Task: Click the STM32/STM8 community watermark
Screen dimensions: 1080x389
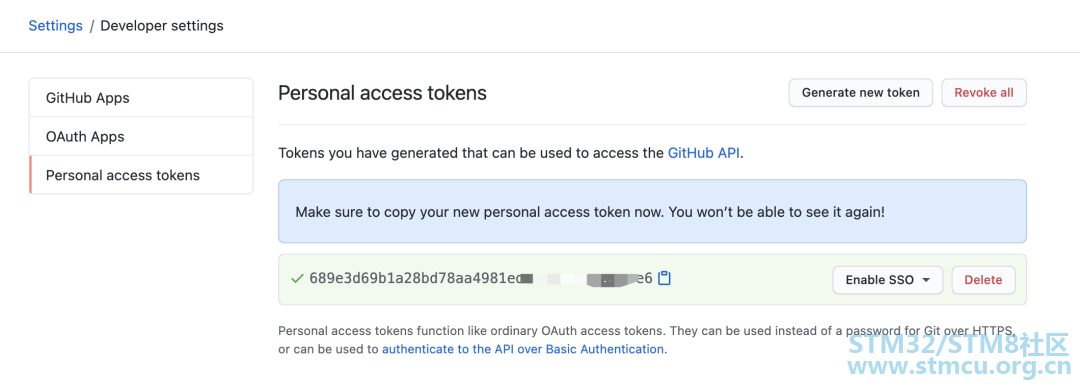Action: pos(959,342)
